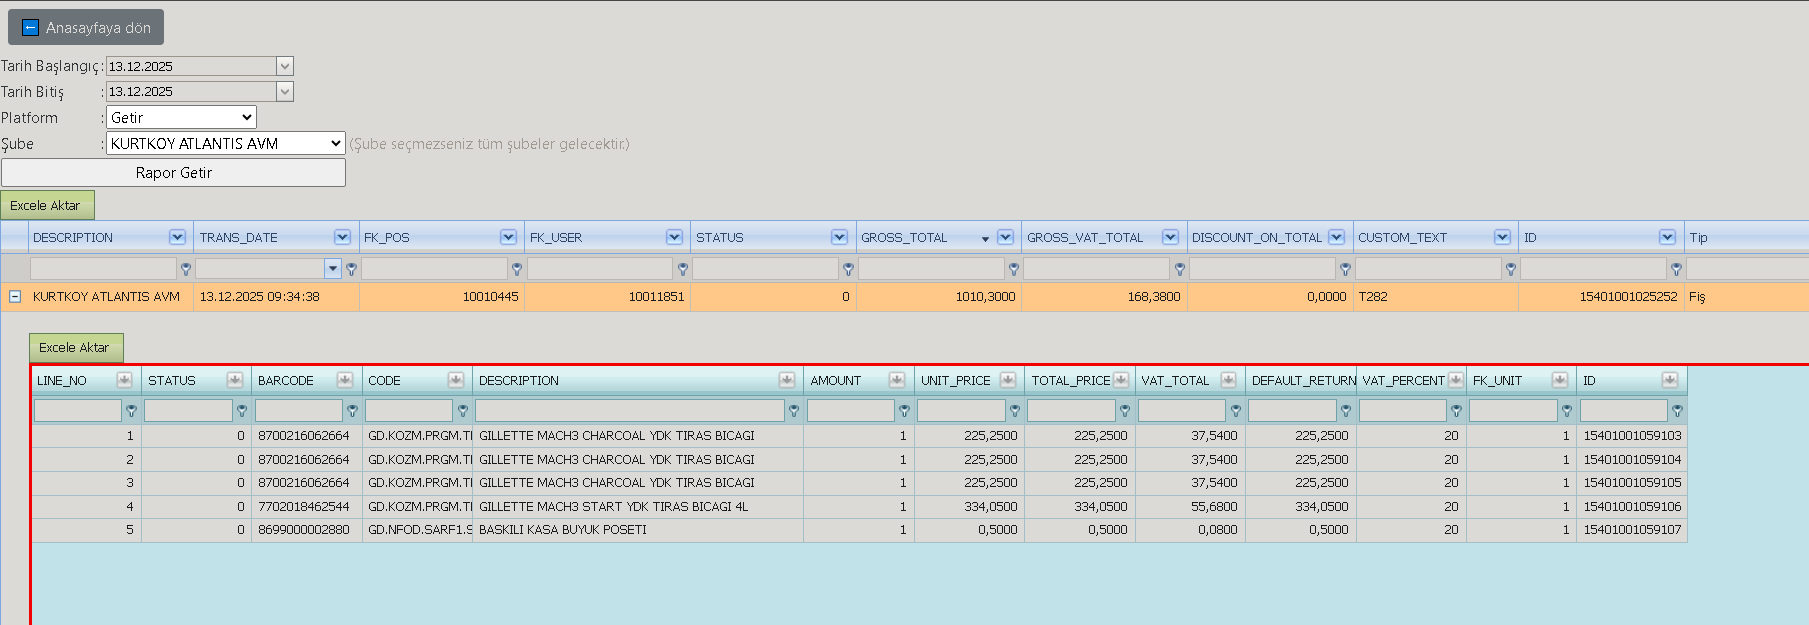Click the filter funnel under GROSS_TOTAL column
The image size is (1809, 625).
click(x=1014, y=269)
